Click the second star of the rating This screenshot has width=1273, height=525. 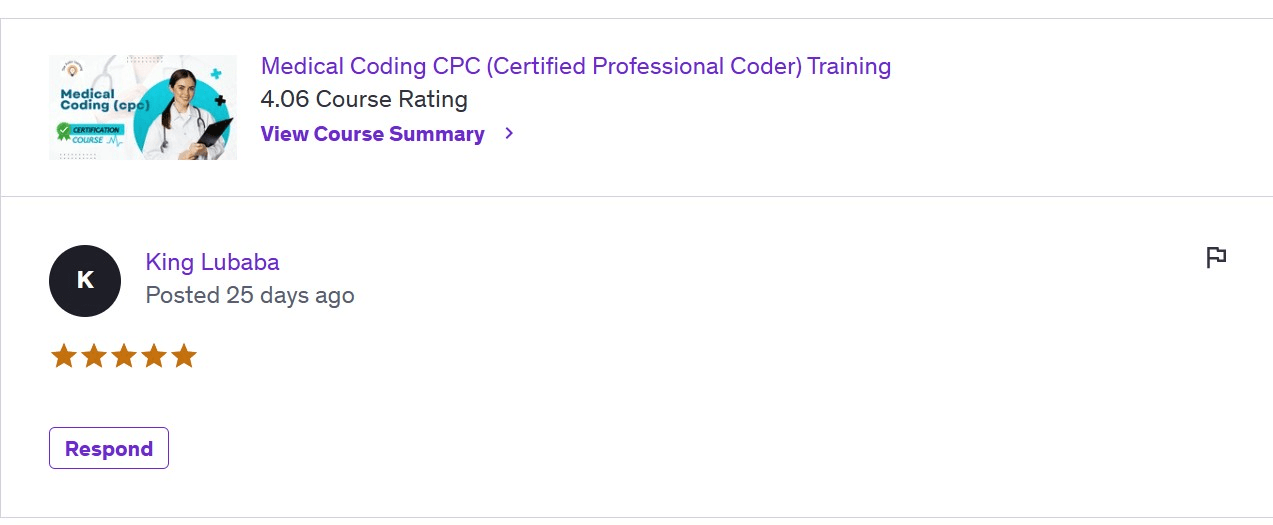pyautogui.click(x=94, y=356)
